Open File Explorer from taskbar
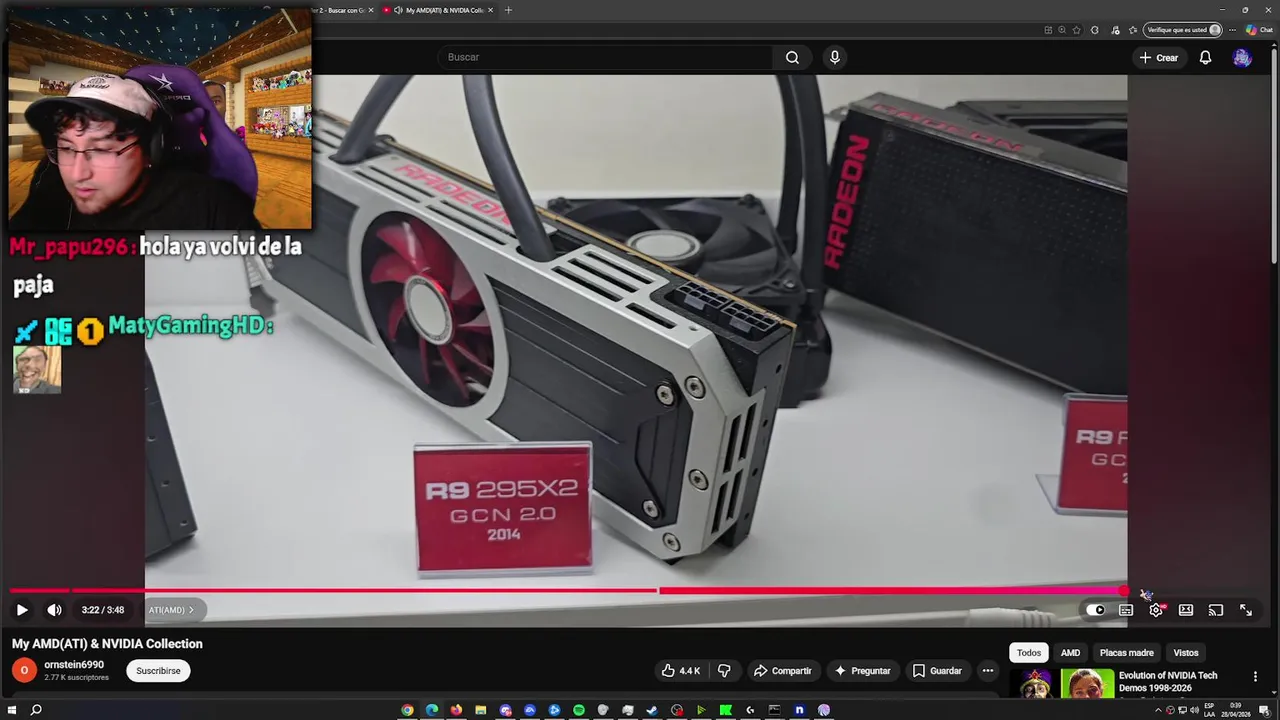The image size is (1280, 720). pyautogui.click(x=481, y=710)
